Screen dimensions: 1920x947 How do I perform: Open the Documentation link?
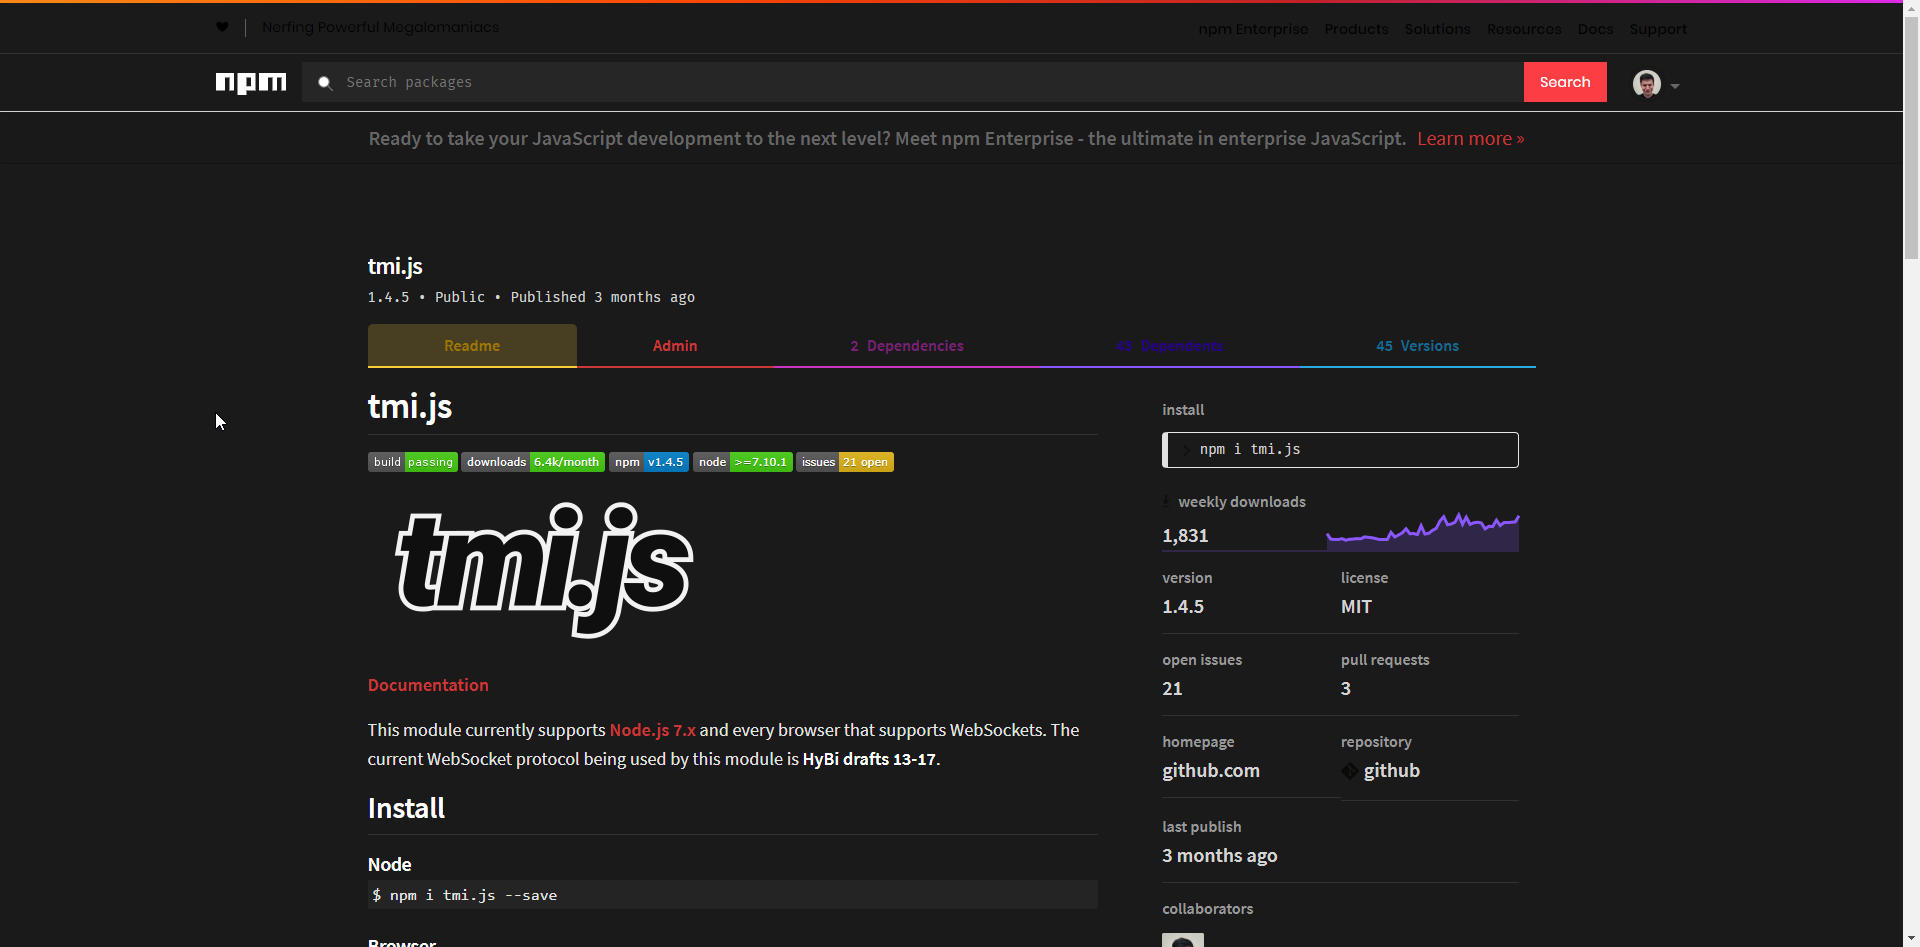pos(428,685)
